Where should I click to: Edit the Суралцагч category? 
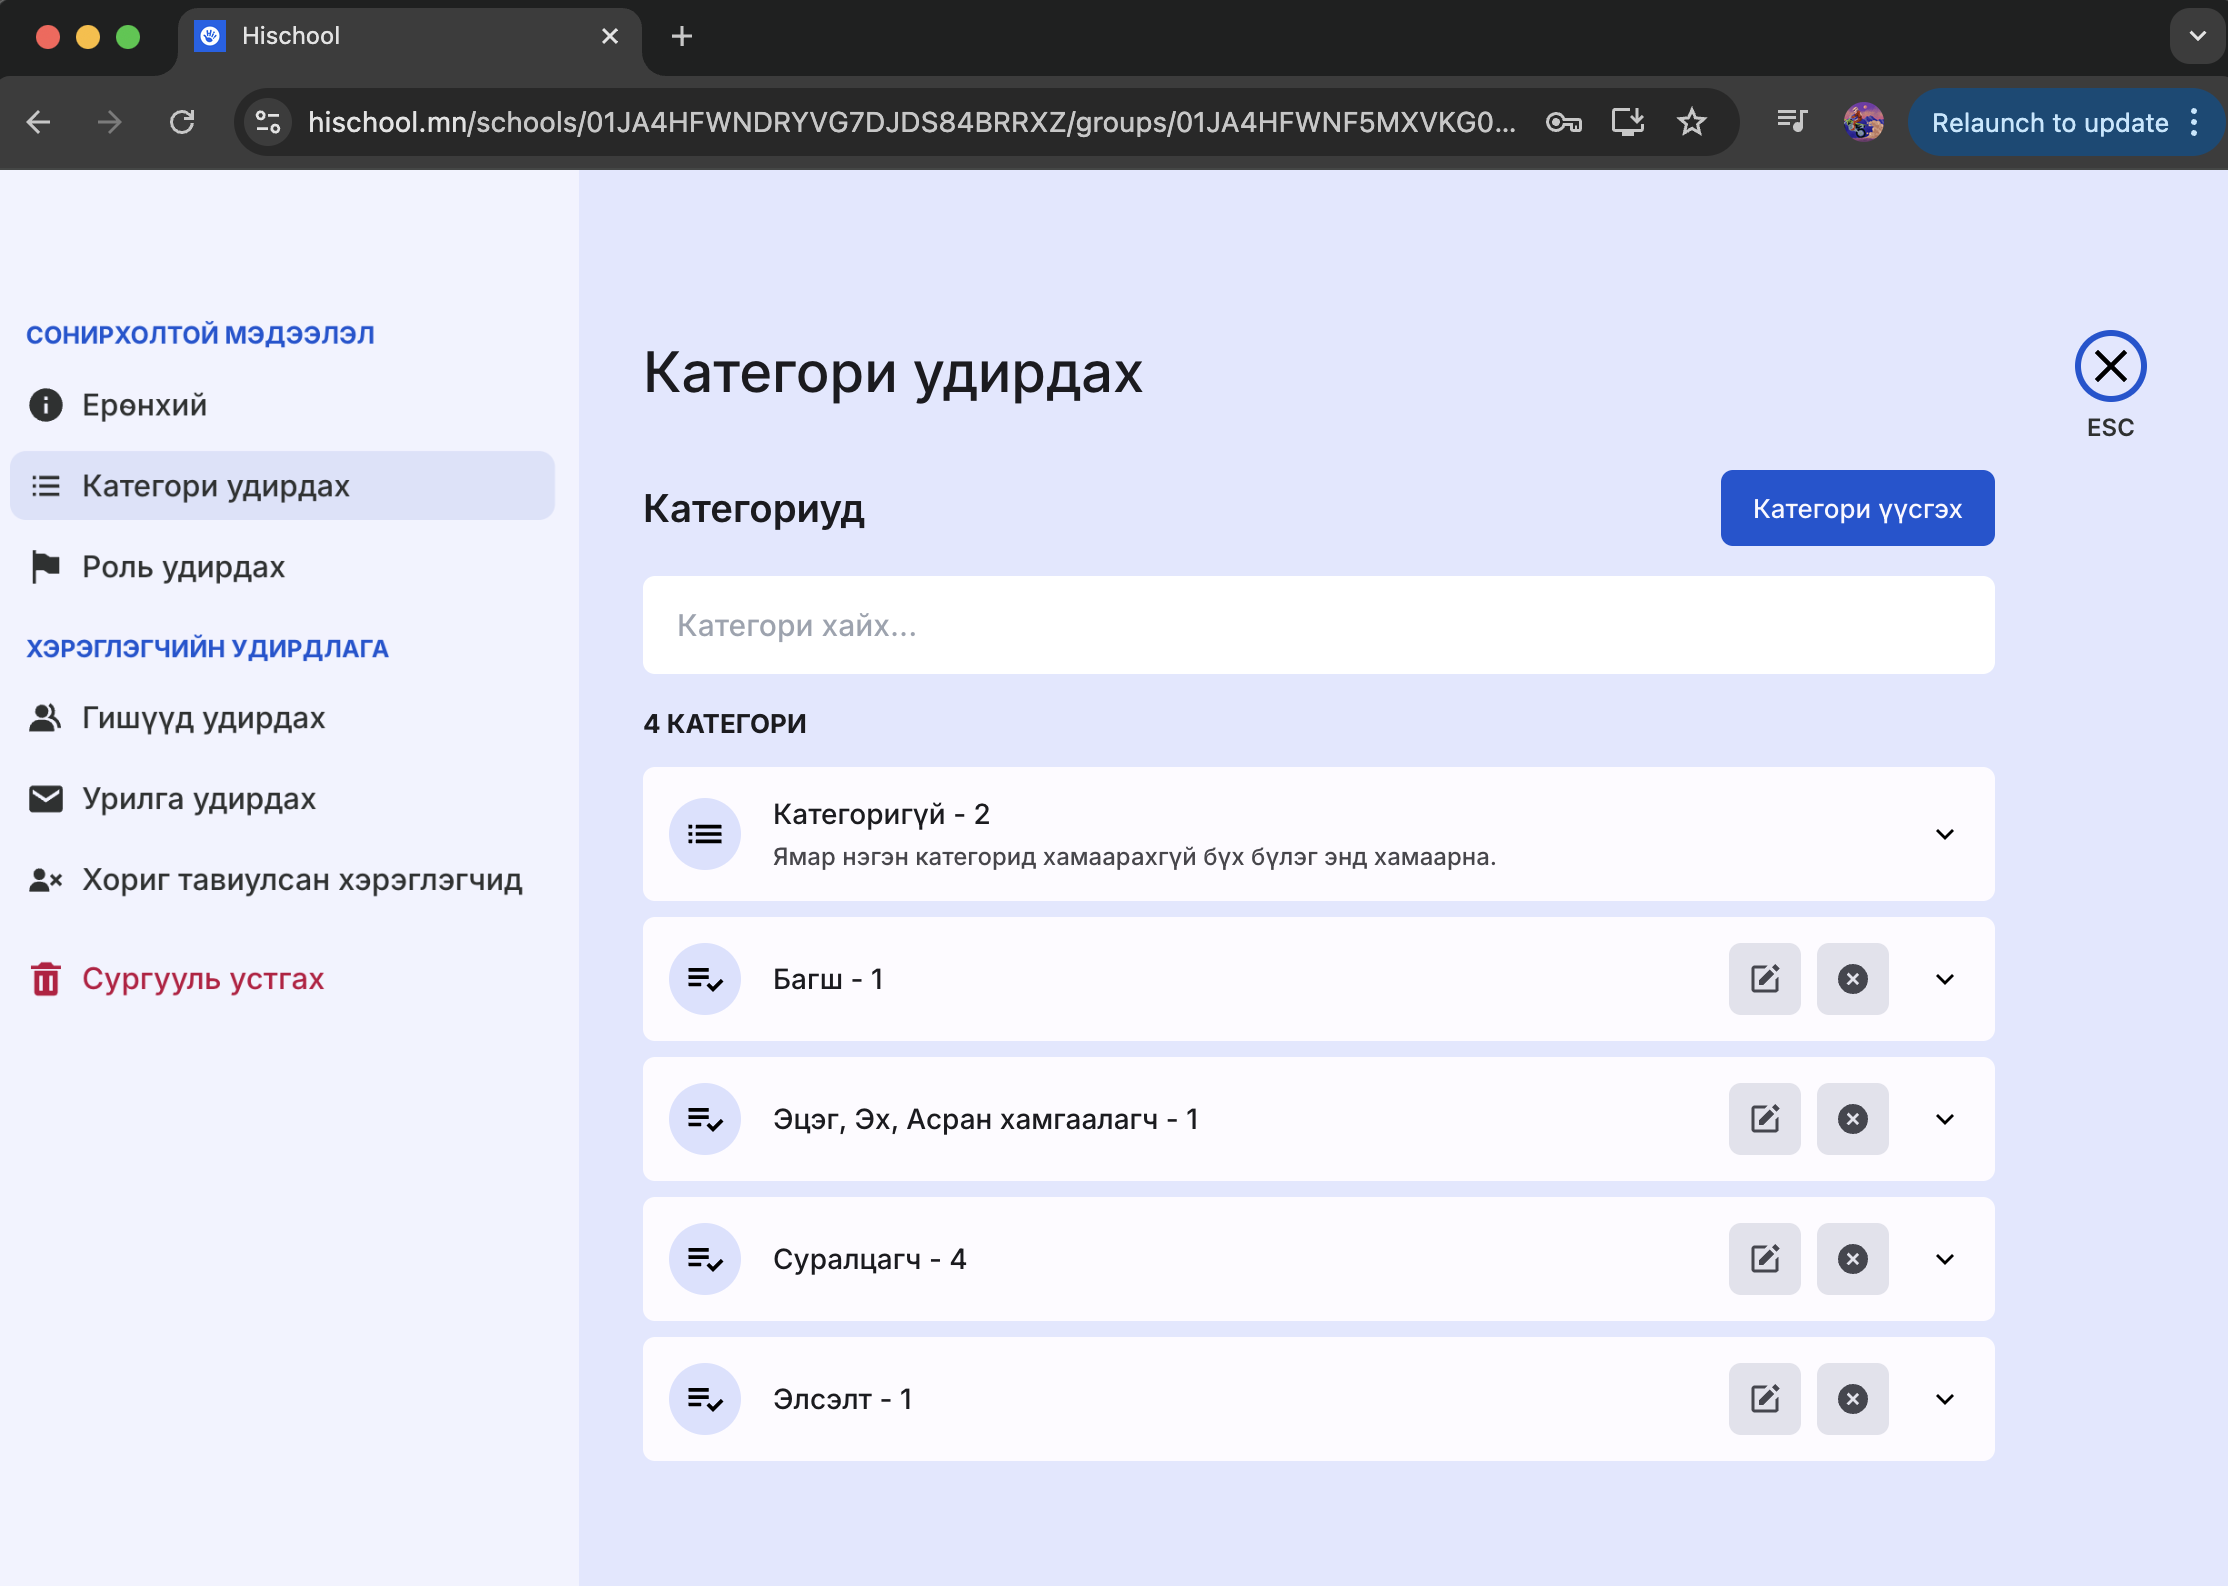coord(1764,1259)
